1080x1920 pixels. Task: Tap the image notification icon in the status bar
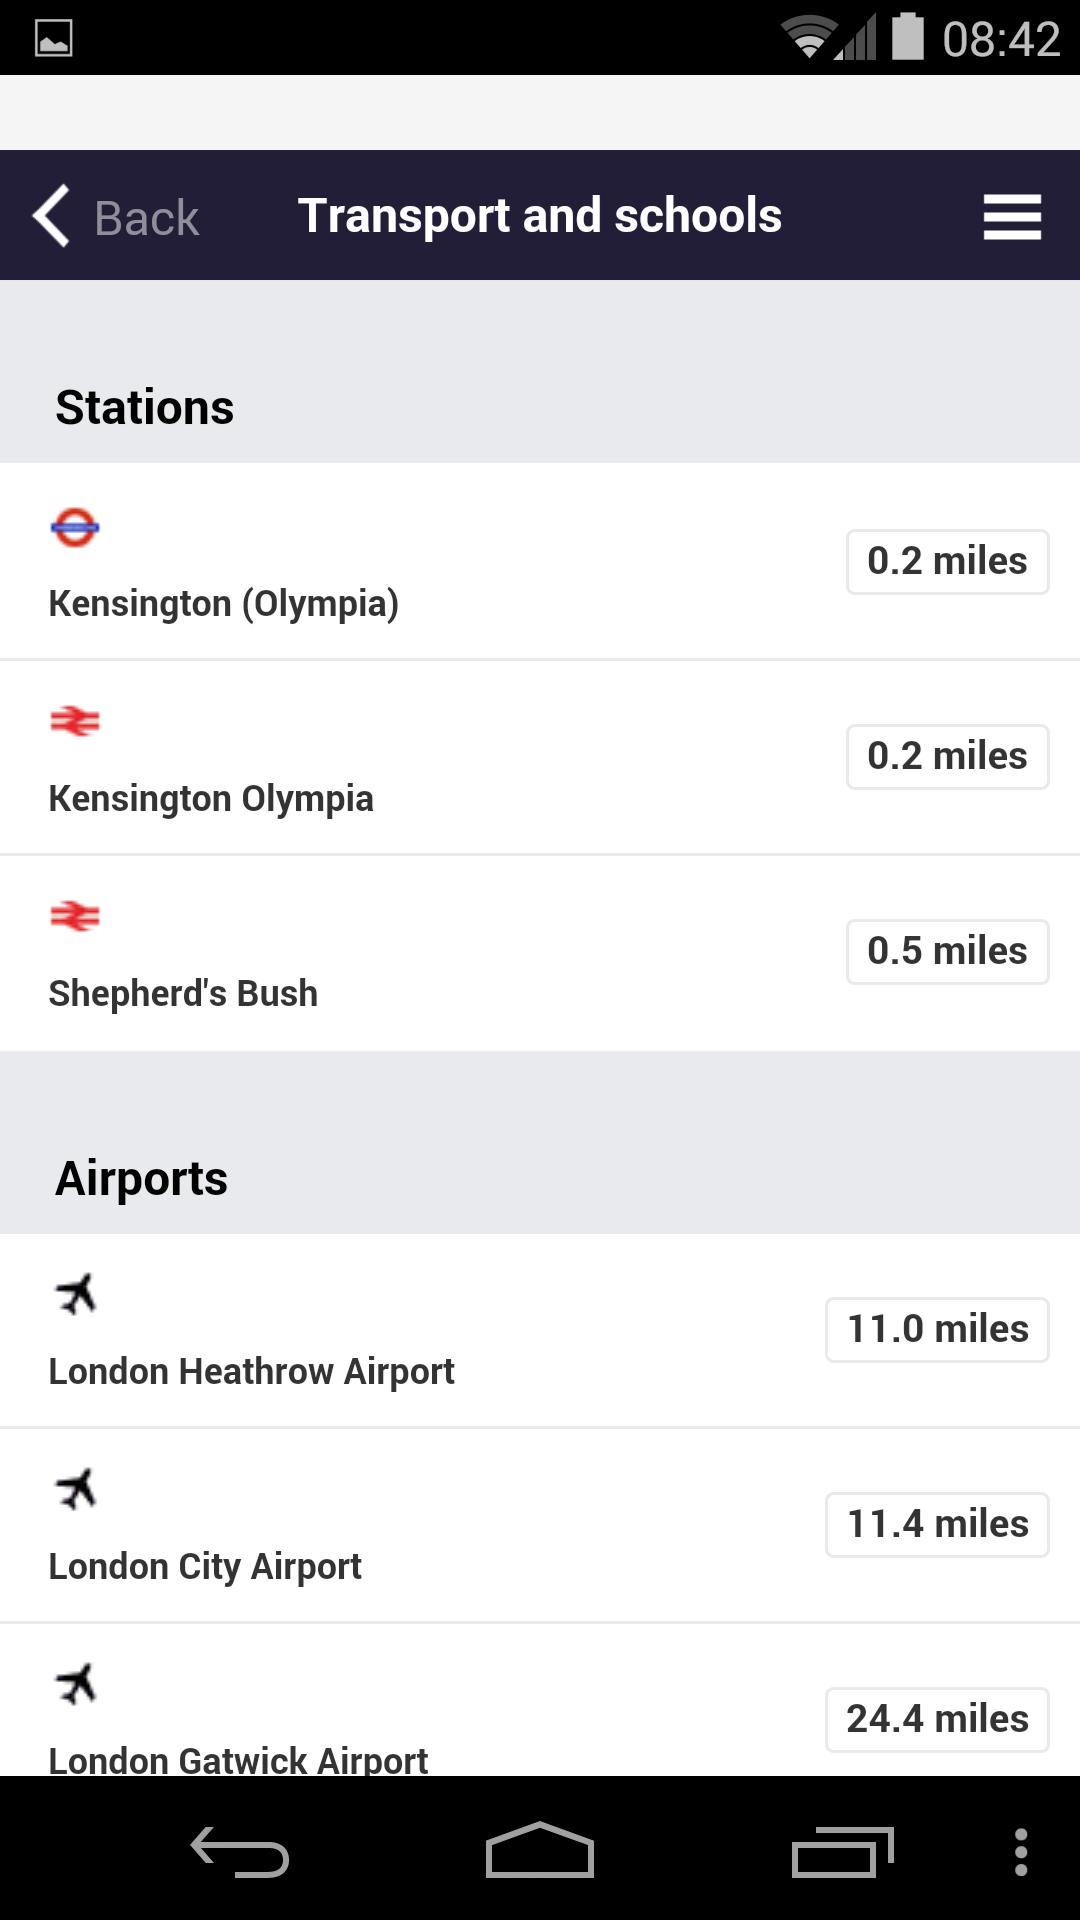(54, 38)
